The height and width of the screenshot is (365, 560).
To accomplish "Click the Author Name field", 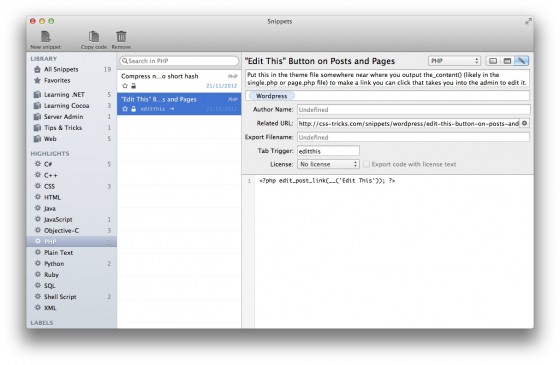I will 414,110.
